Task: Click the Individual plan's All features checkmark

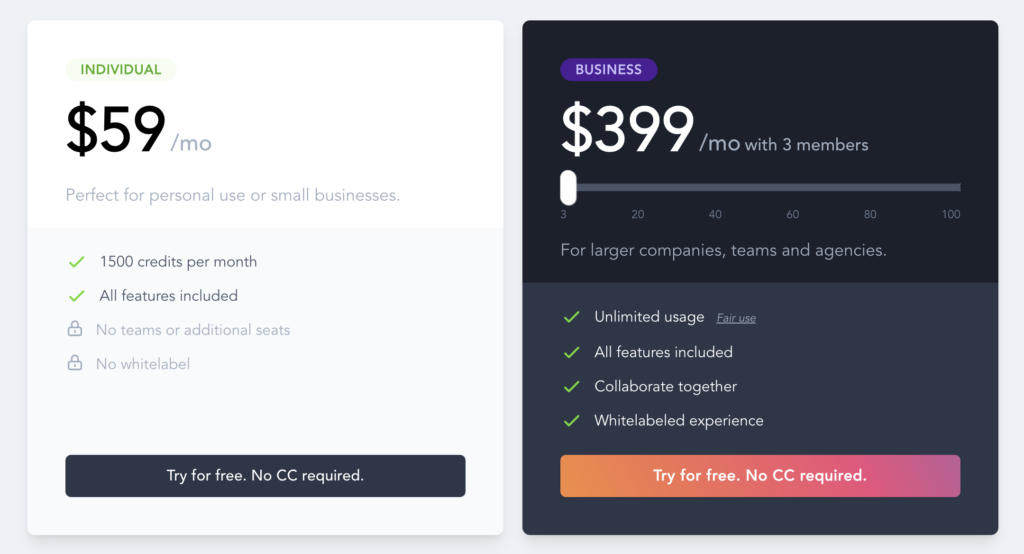Action: click(x=76, y=296)
